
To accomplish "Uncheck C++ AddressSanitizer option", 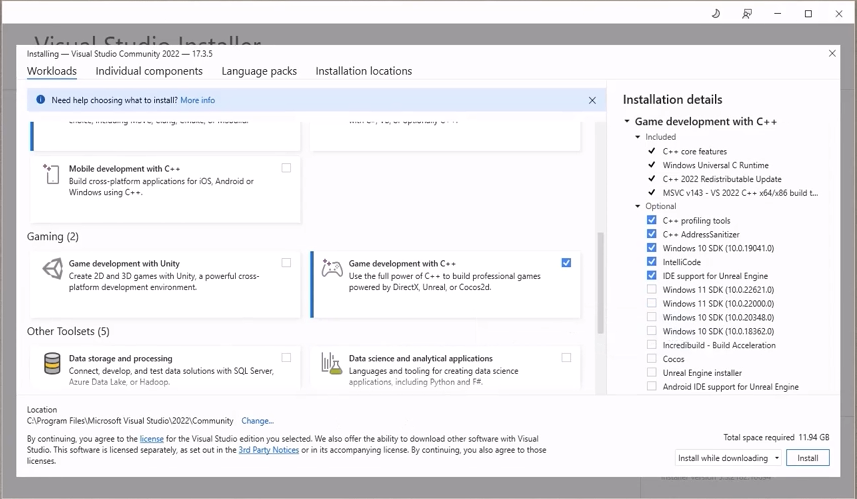I will (x=651, y=234).
